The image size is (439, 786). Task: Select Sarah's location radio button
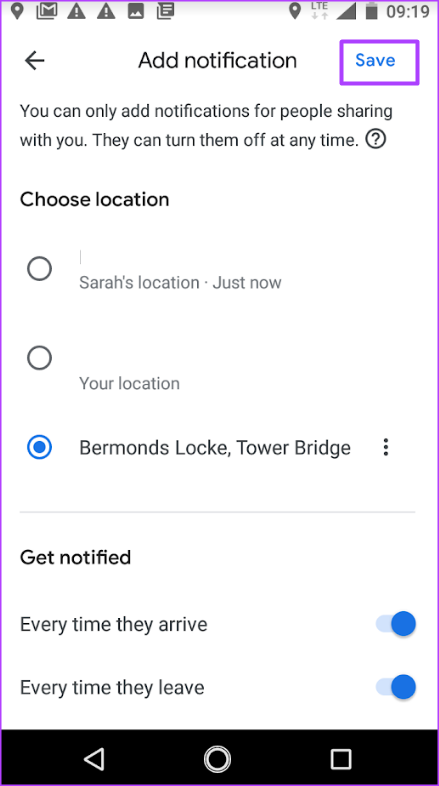click(x=39, y=269)
